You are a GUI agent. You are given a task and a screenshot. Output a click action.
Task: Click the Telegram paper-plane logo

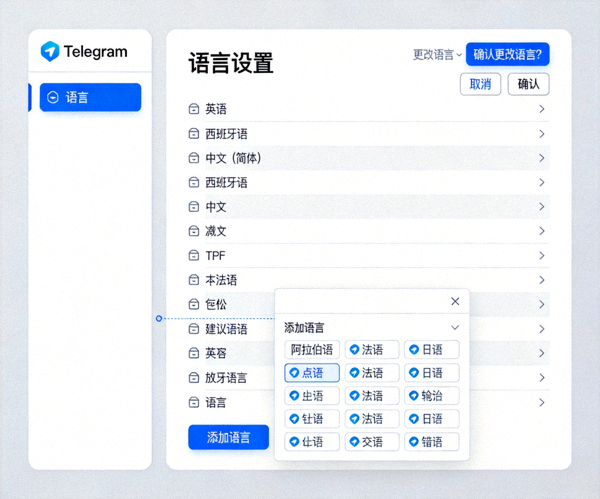point(50,51)
